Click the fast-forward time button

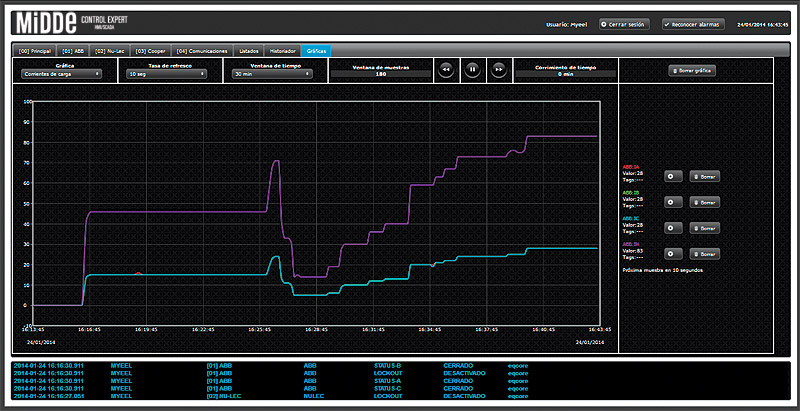click(x=497, y=70)
